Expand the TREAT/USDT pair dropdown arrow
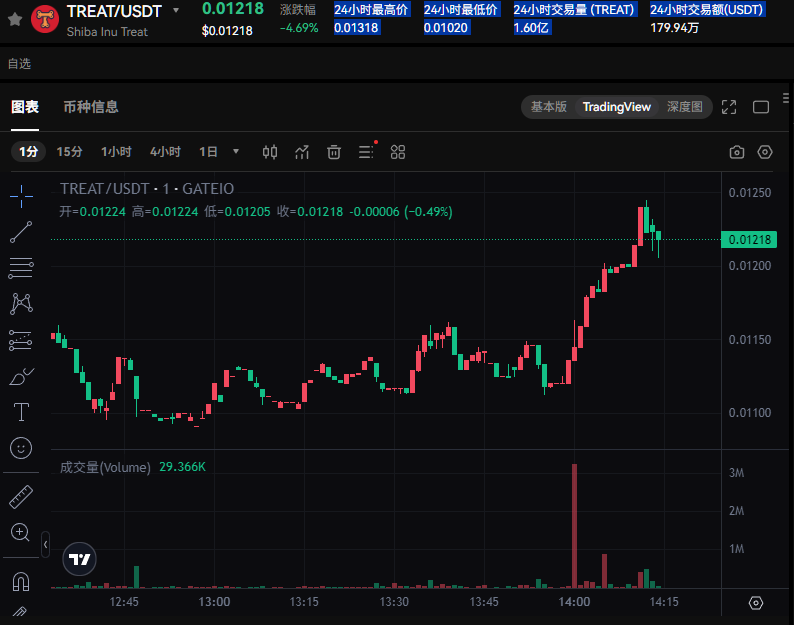Viewport: 794px width, 625px height. [x=176, y=10]
